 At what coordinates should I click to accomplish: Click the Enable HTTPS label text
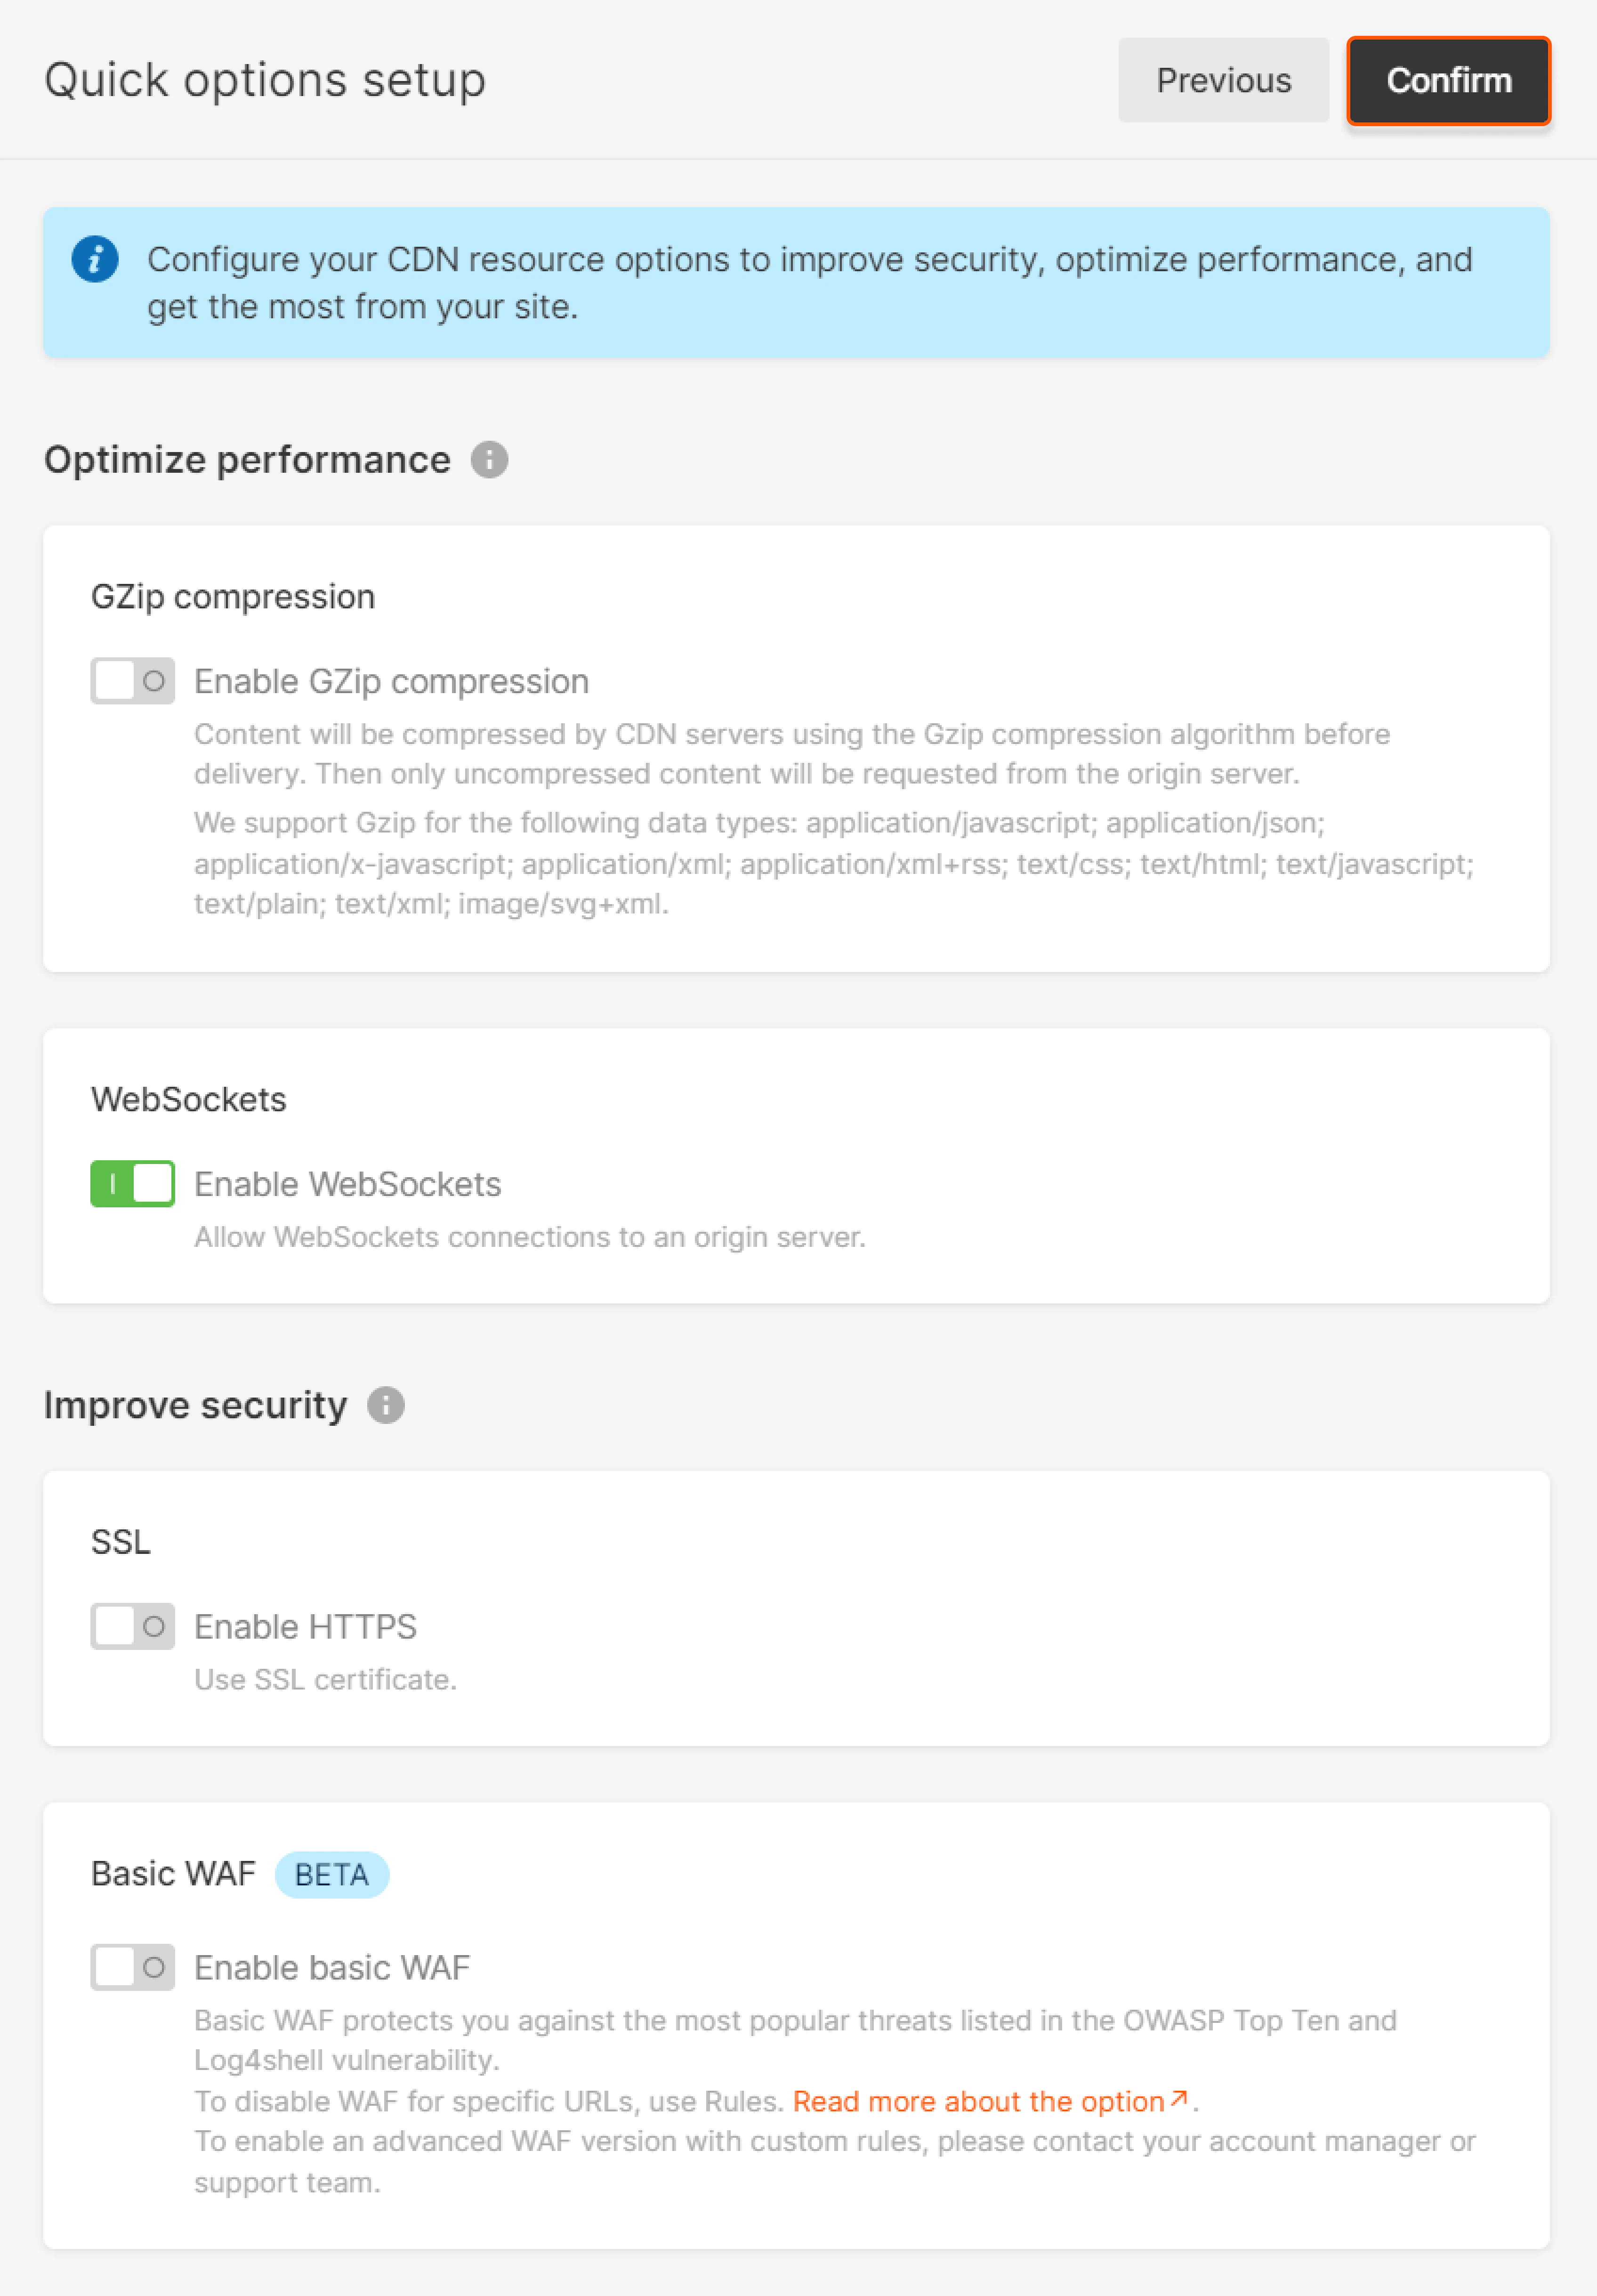(x=305, y=1626)
